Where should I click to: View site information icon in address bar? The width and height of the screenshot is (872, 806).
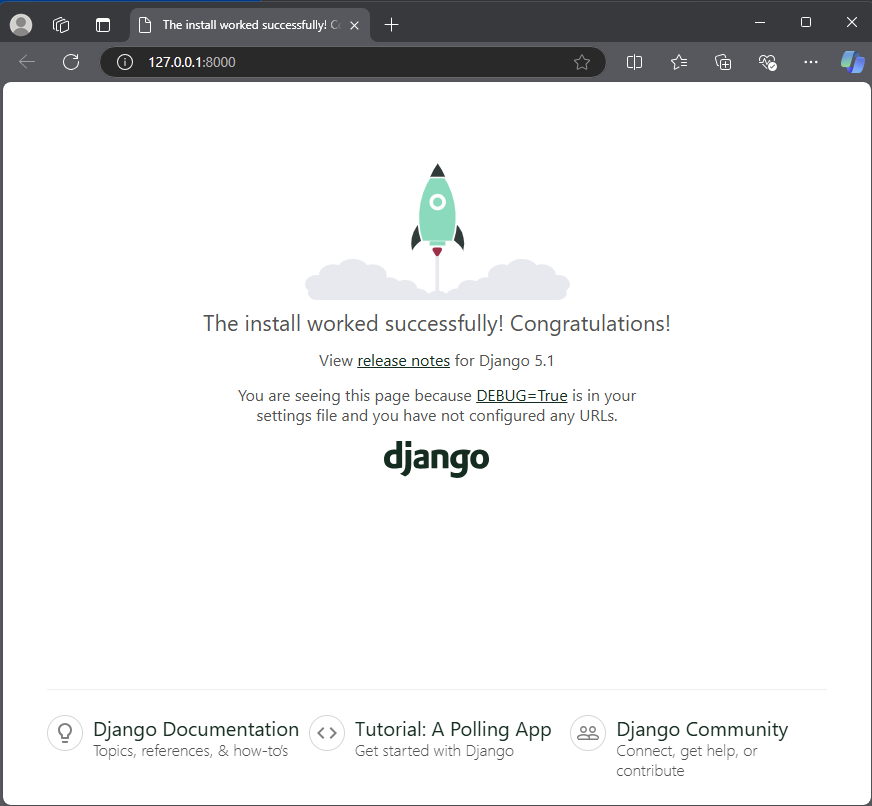(125, 62)
